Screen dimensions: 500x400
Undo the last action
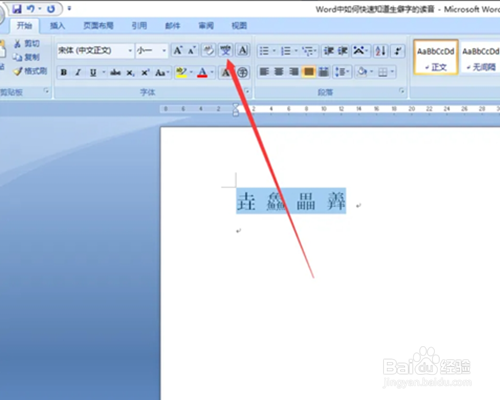(31, 9)
